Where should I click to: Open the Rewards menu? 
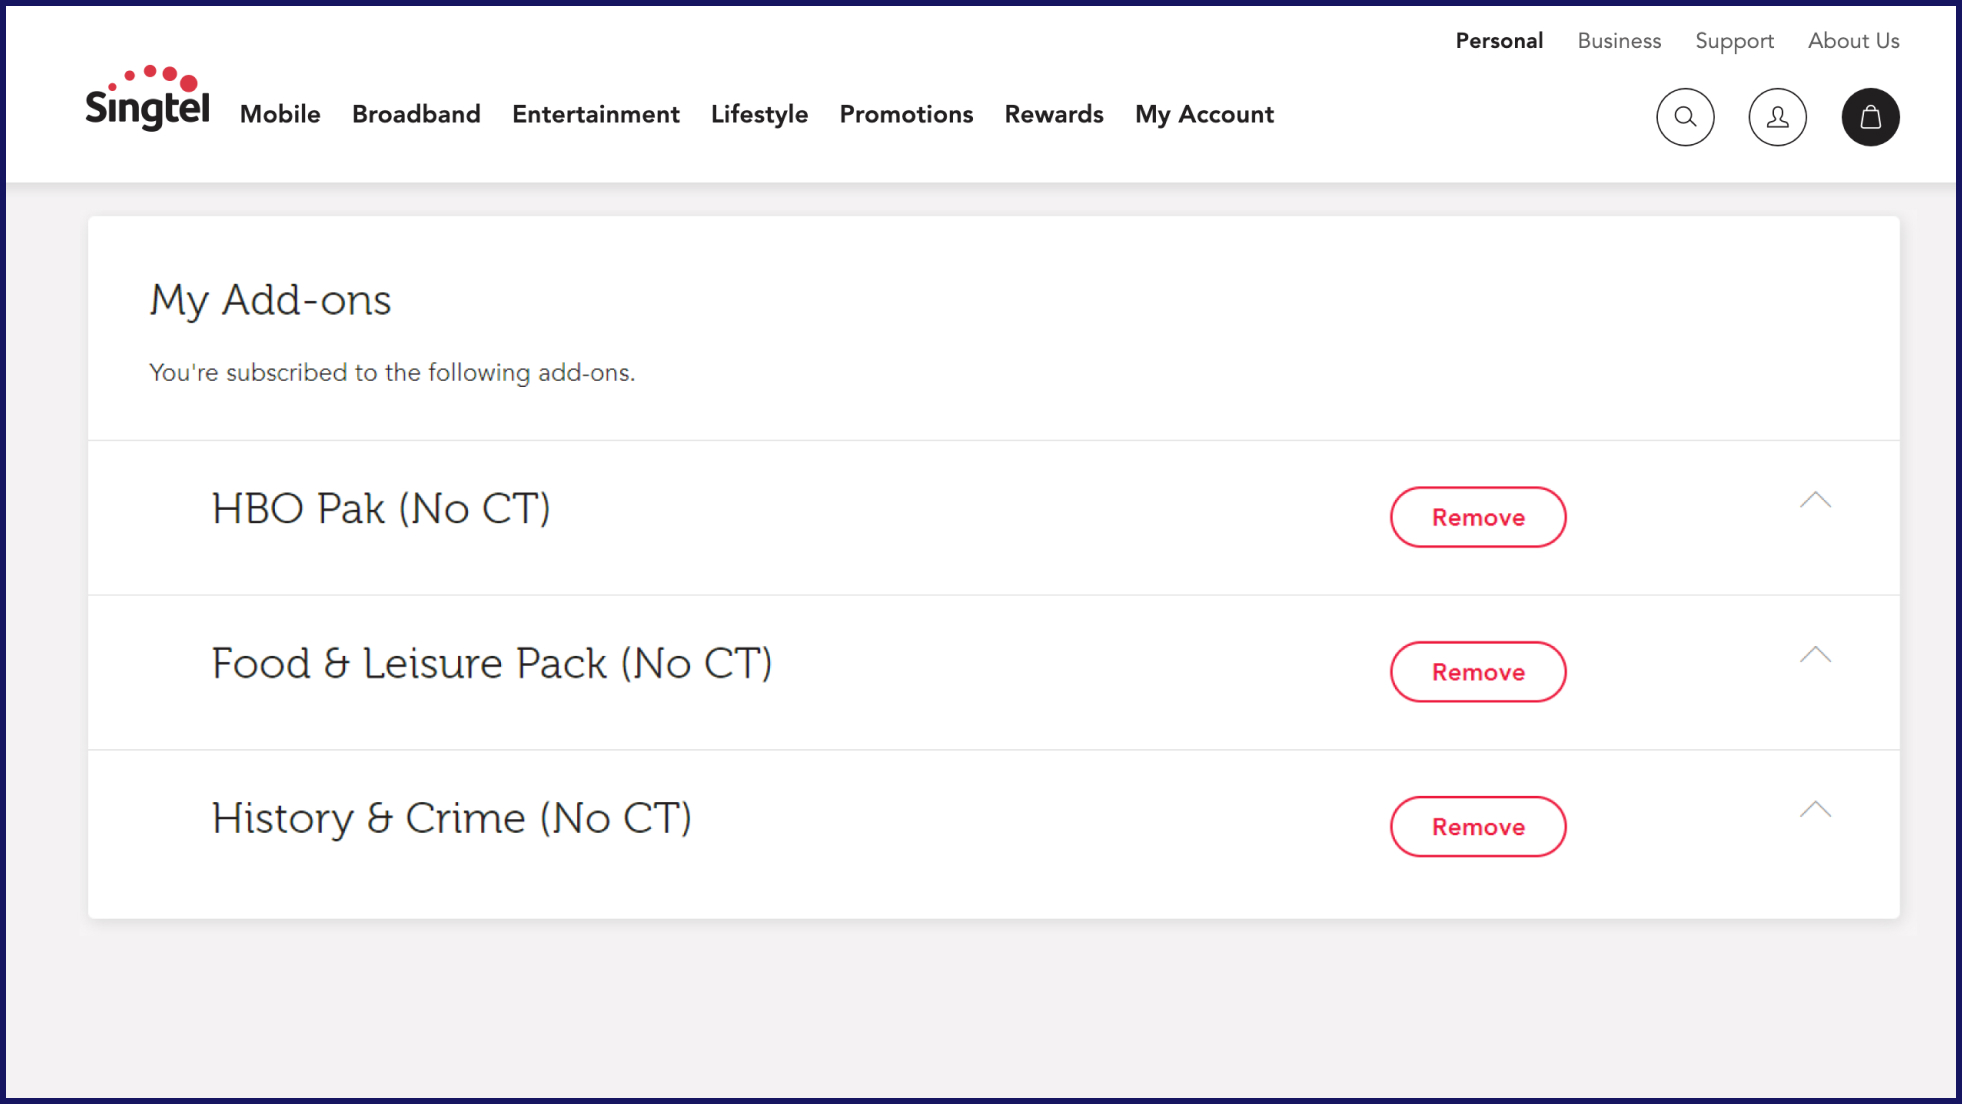pos(1054,115)
